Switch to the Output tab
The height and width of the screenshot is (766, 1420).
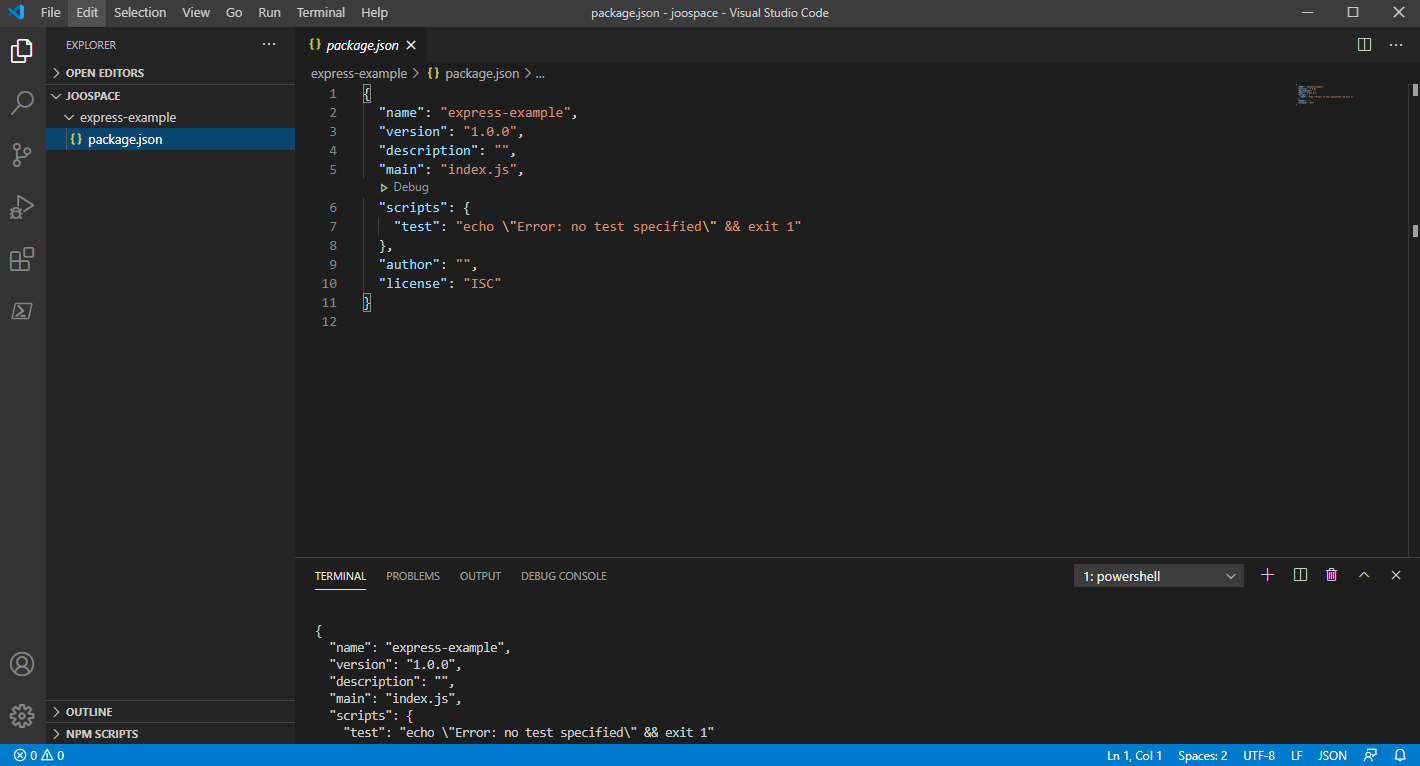pyautogui.click(x=480, y=576)
